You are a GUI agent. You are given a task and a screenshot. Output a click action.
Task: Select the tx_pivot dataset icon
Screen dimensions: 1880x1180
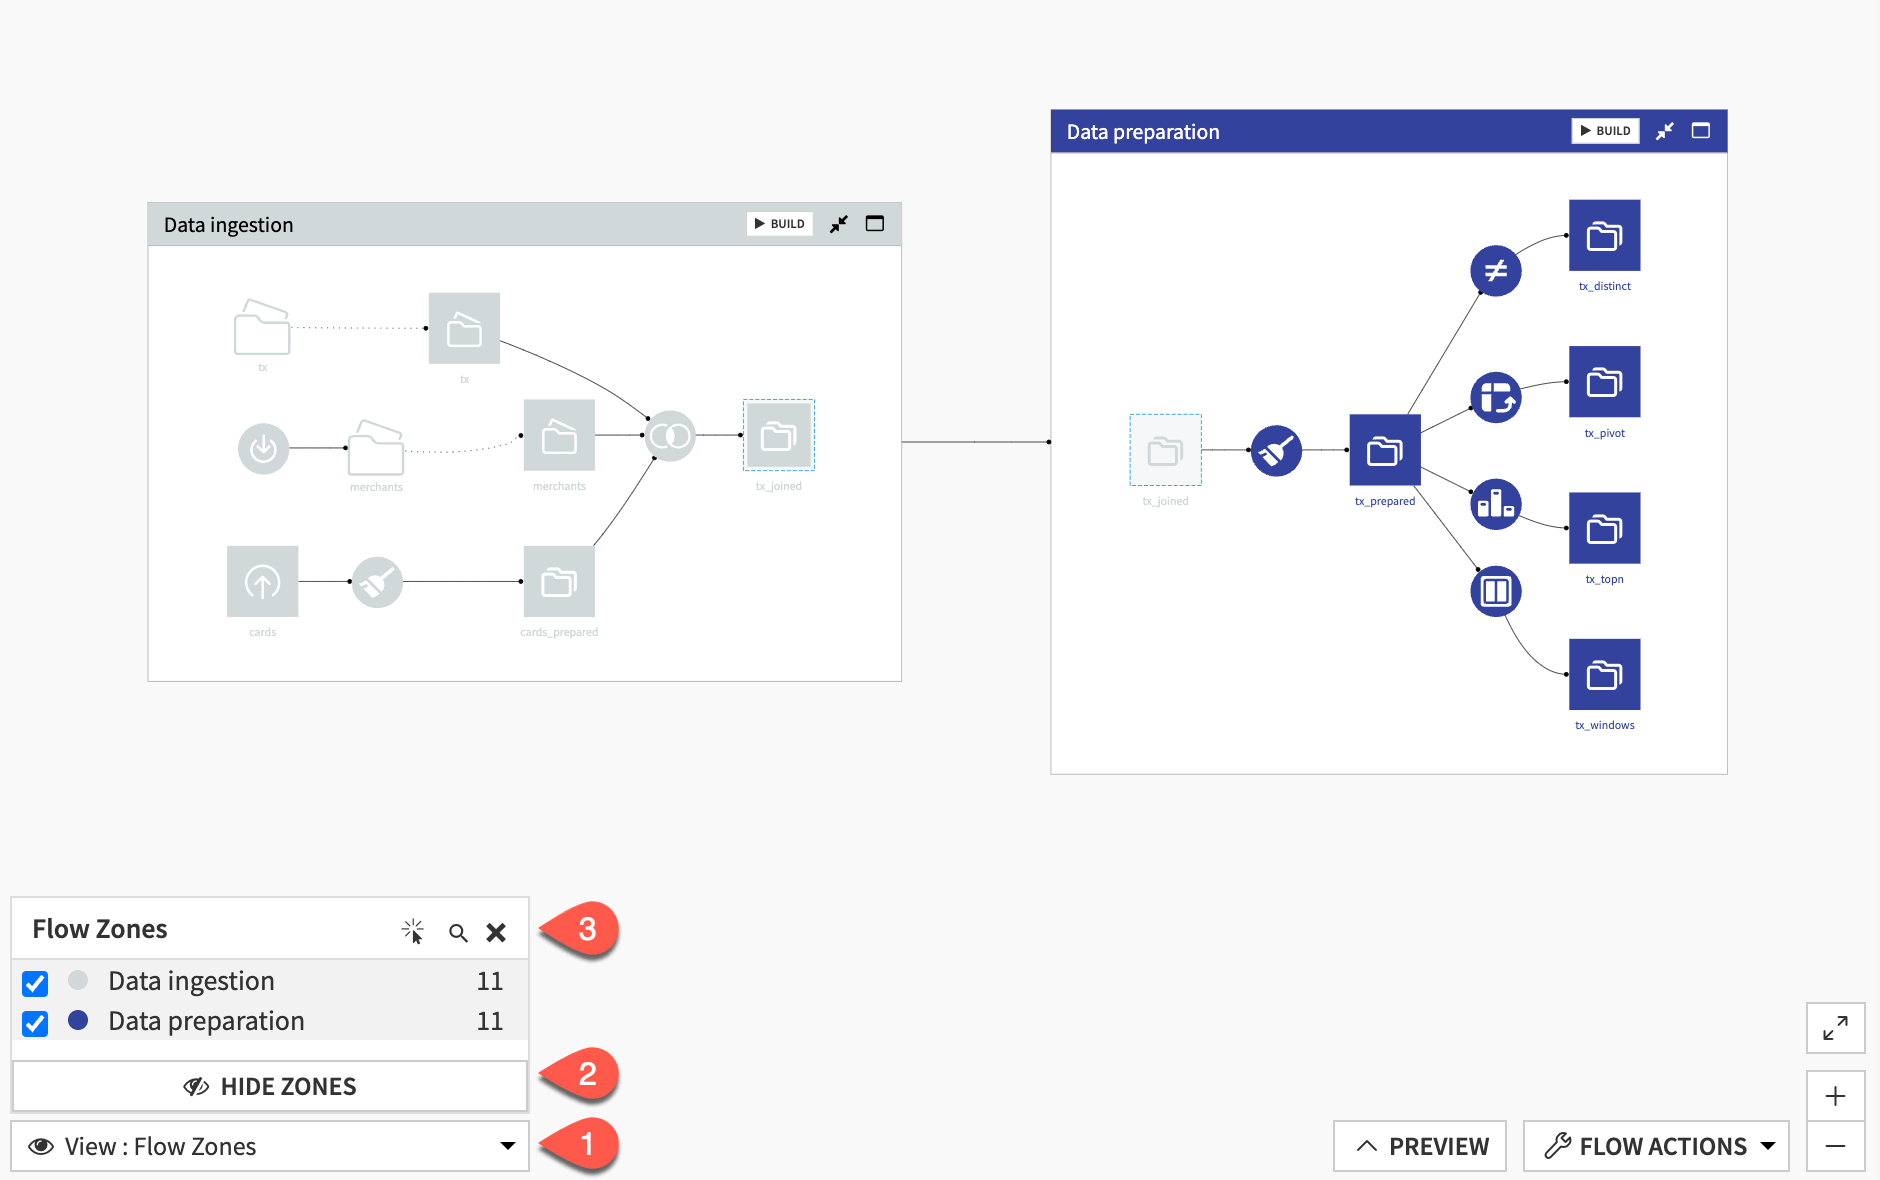point(1604,382)
